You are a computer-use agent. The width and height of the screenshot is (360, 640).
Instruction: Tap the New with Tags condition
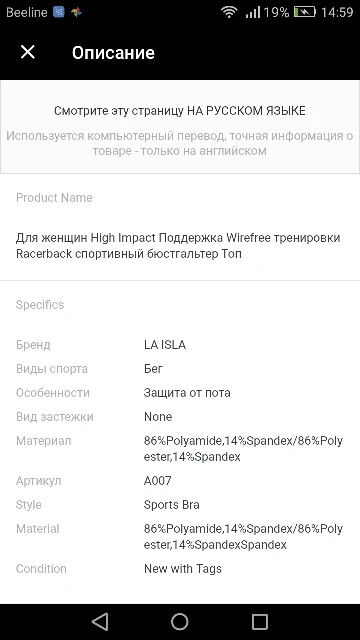(x=182, y=569)
